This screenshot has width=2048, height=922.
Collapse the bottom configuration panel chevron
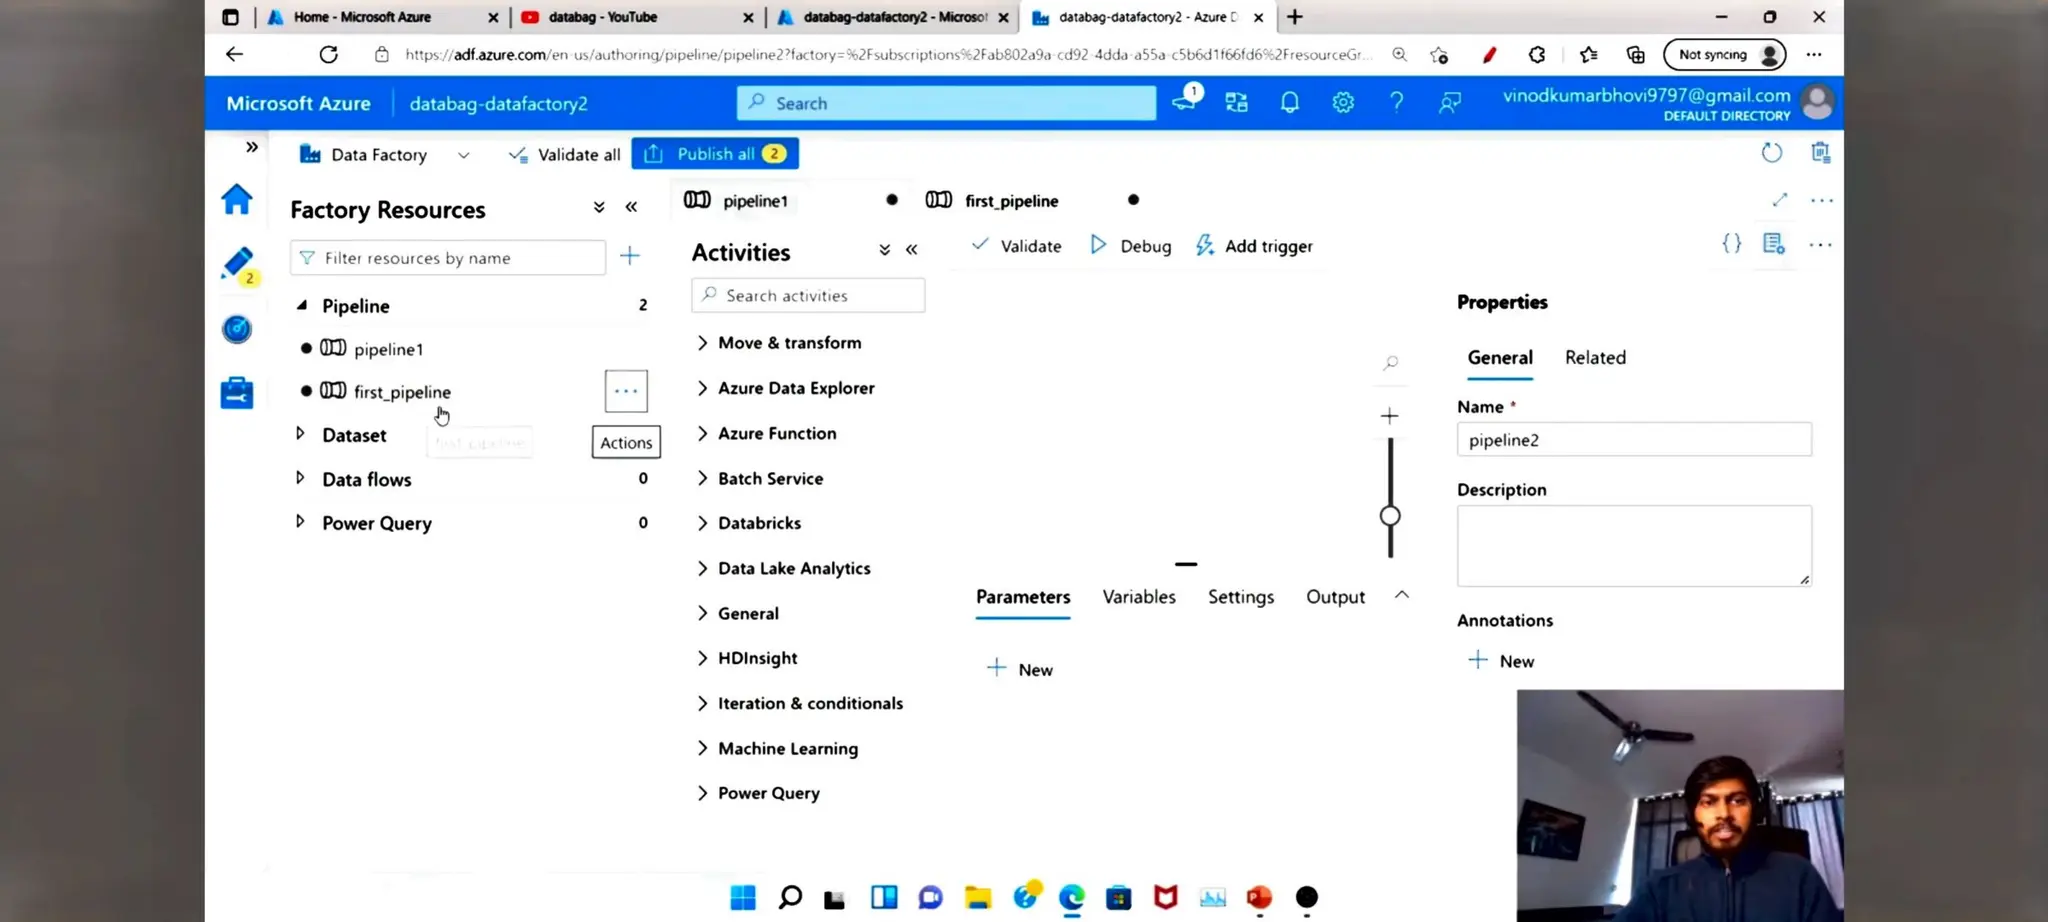click(1402, 595)
